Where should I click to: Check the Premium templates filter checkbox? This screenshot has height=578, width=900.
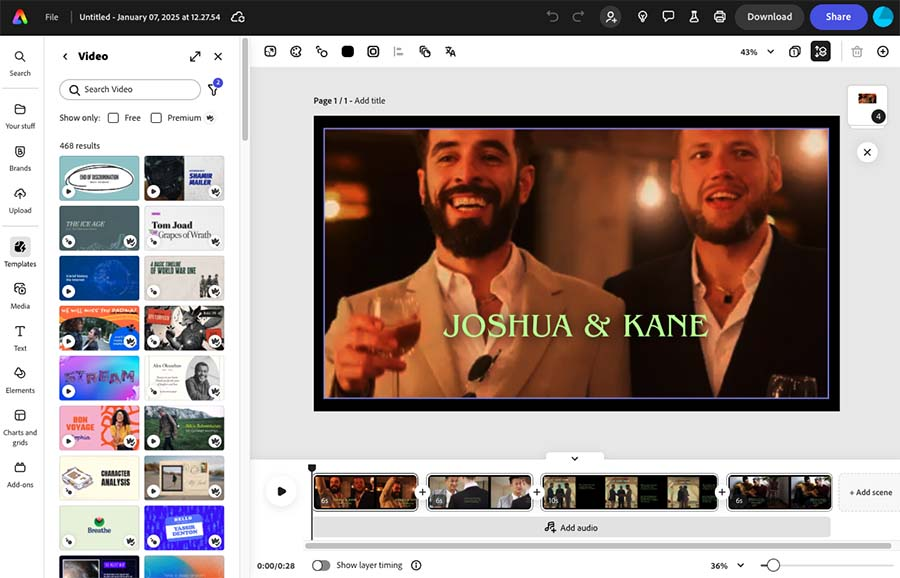coord(156,117)
